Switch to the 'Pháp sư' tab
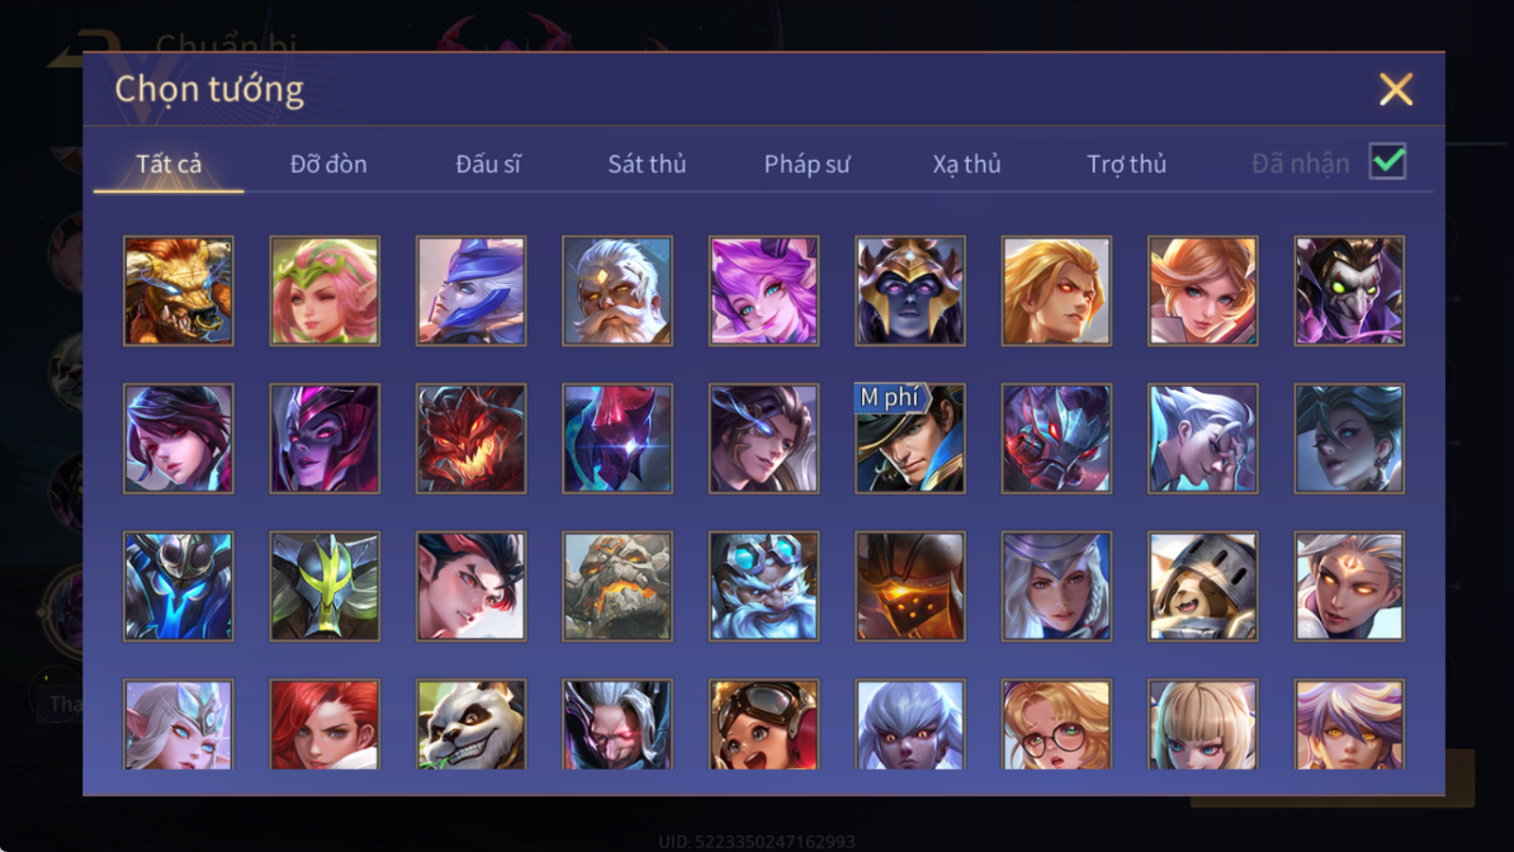Viewport: 1514px width, 852px height. [x=807, y=164]
